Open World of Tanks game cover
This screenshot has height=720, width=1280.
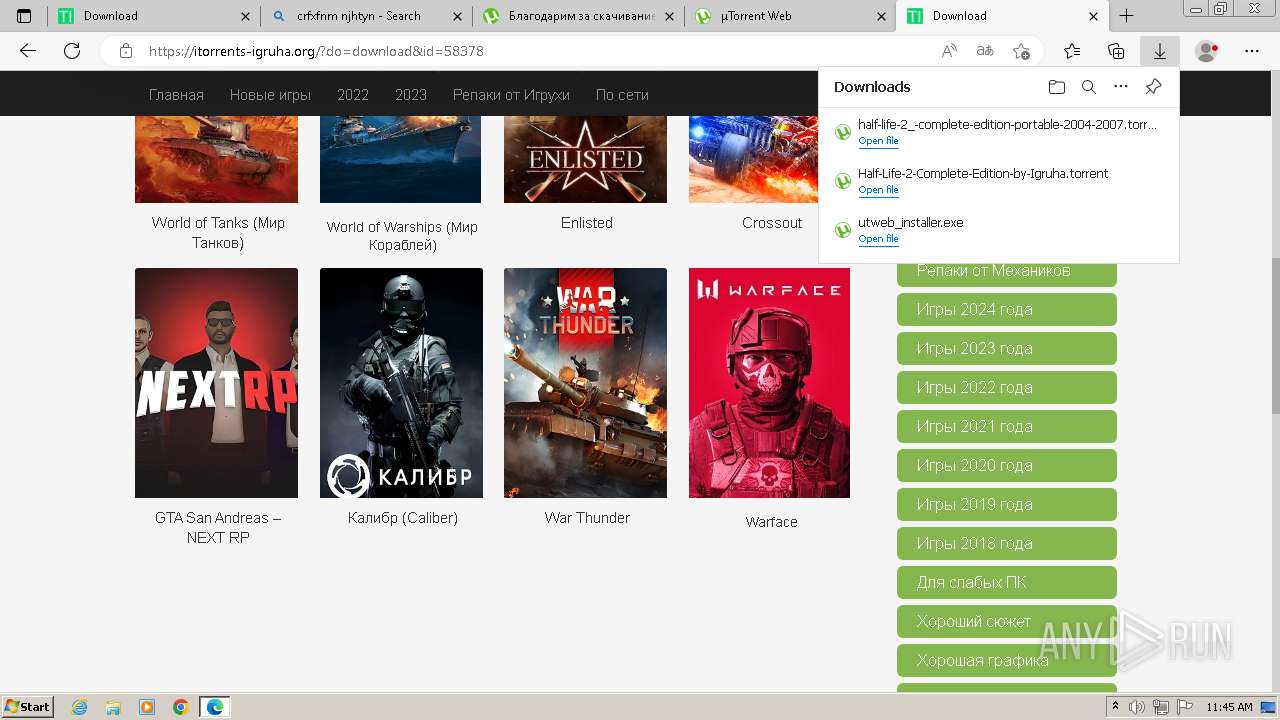pos(216,158)
